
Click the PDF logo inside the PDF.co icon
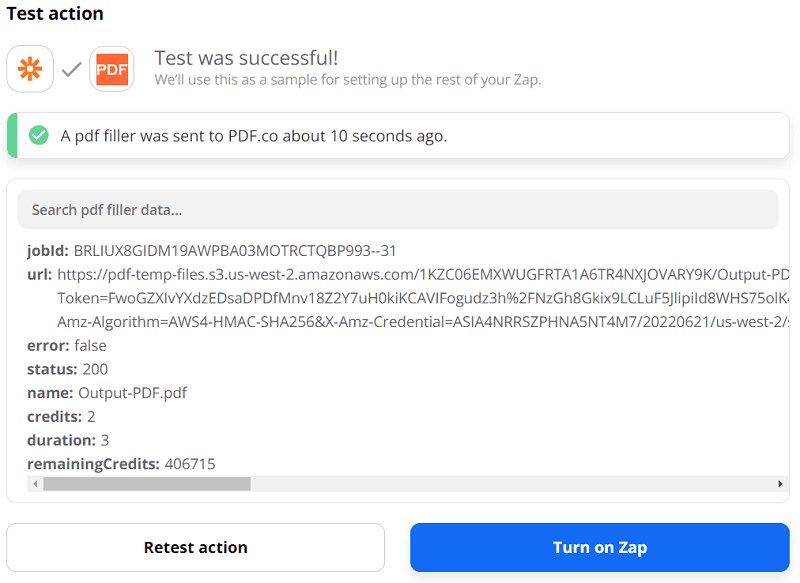click(x=112, y=68)
